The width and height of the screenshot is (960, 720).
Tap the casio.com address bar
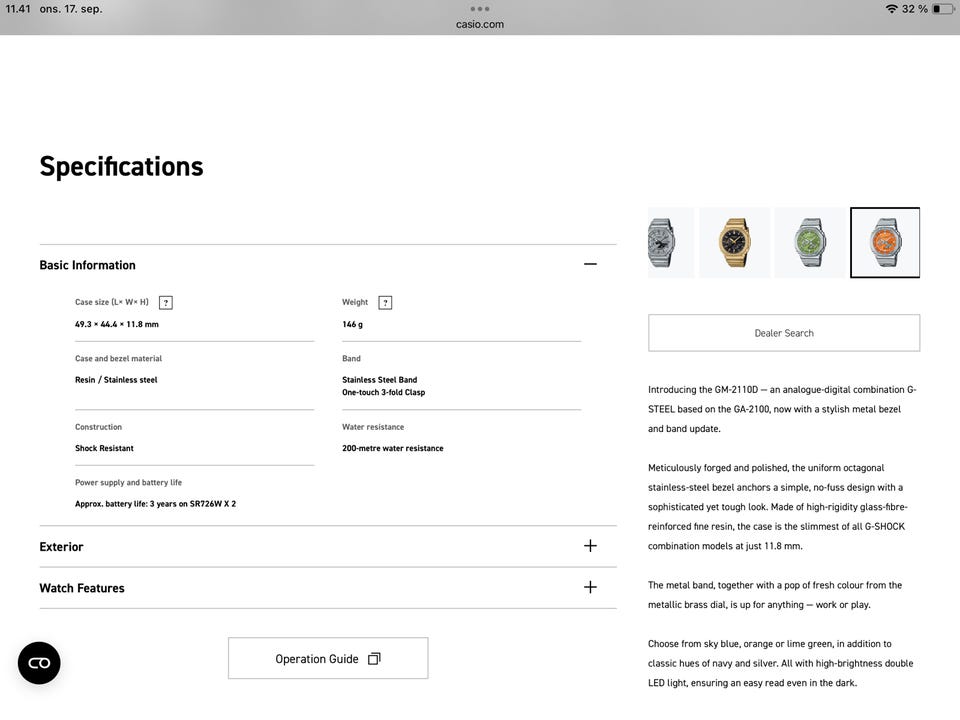(480, 24)
